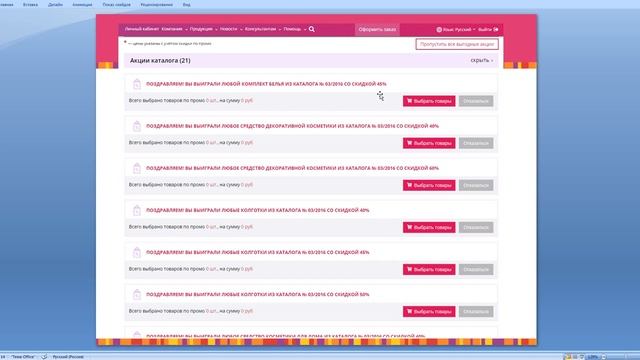
Task: Open the Компания dropdown menu
Action: pos(174,29)
